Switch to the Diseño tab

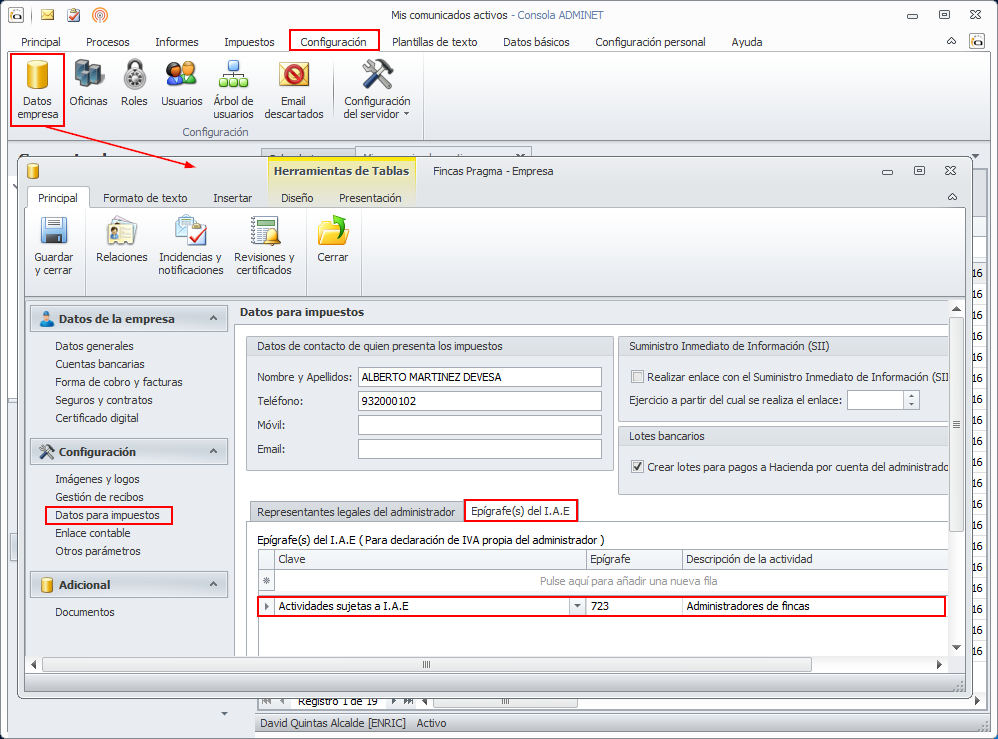[x=297, y=198]
